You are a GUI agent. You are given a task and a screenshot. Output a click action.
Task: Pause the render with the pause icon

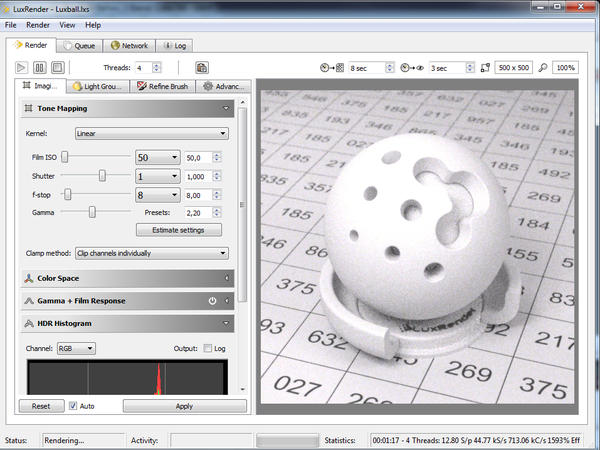(41, 67)
